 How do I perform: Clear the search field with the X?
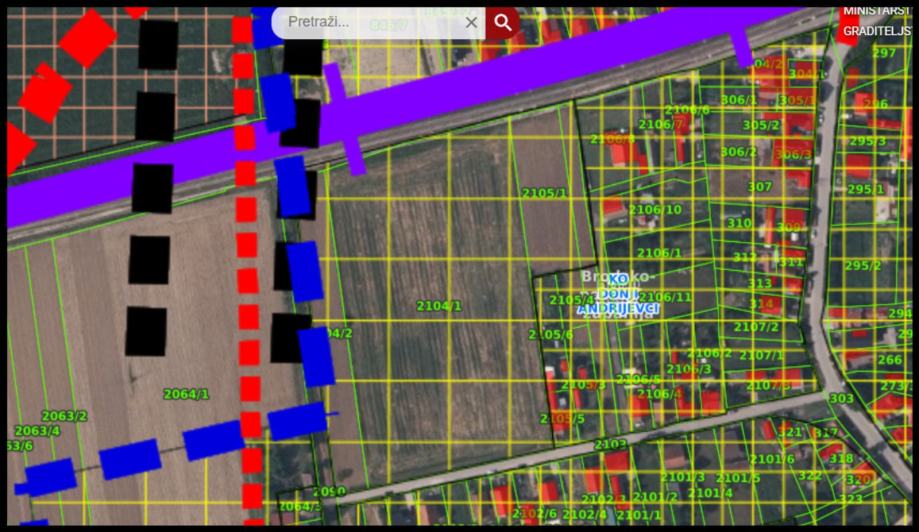[471, 23]
